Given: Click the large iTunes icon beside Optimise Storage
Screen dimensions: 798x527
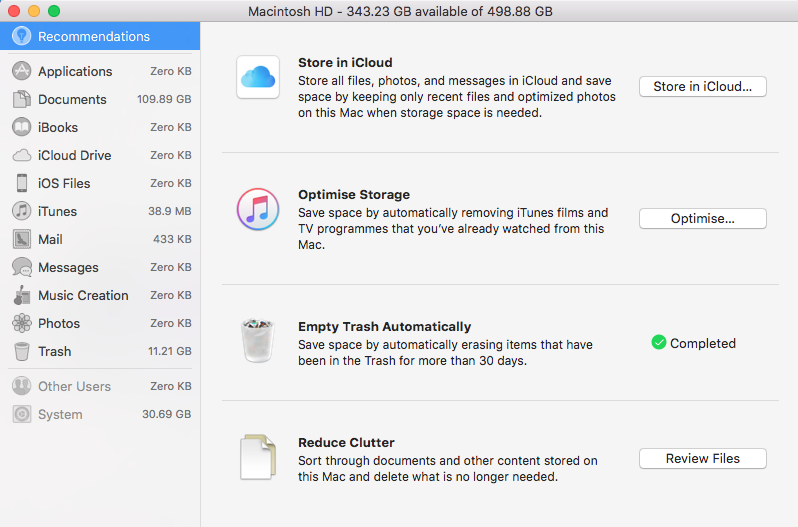Looking at the screenshot, I should click(x=258, y=209).
